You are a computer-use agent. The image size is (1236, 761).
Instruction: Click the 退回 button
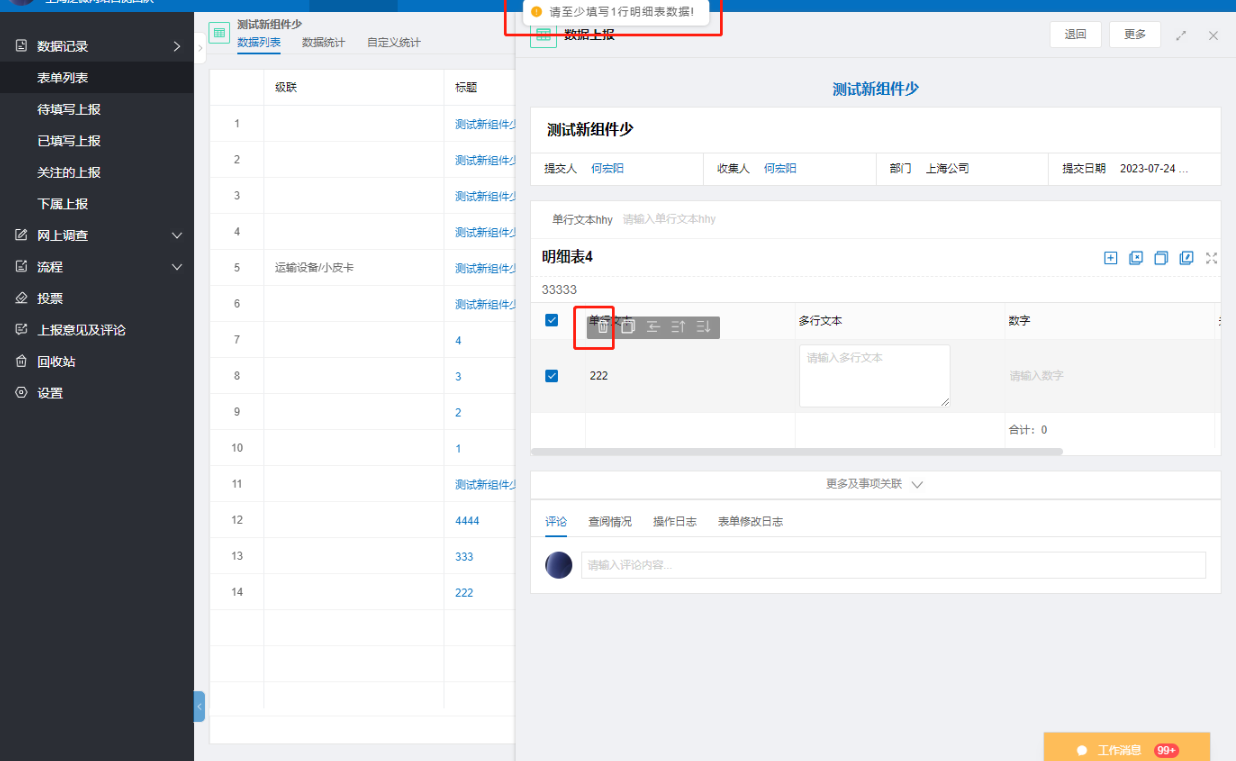[1075, 34]
